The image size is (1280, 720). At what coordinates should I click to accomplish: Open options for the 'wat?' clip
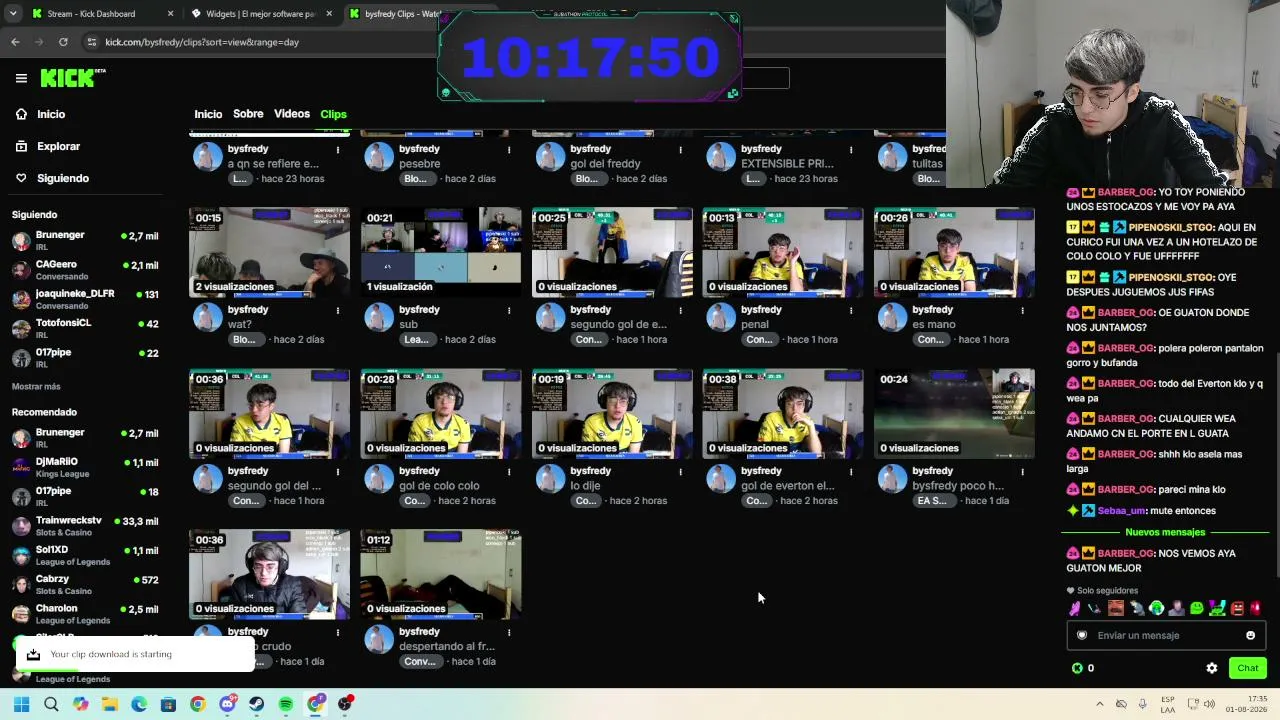(338, 310)
